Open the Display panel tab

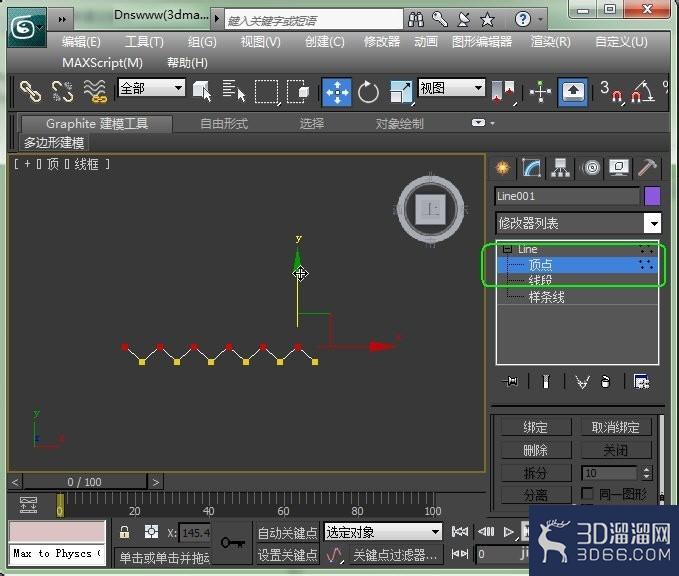point(619,168)
